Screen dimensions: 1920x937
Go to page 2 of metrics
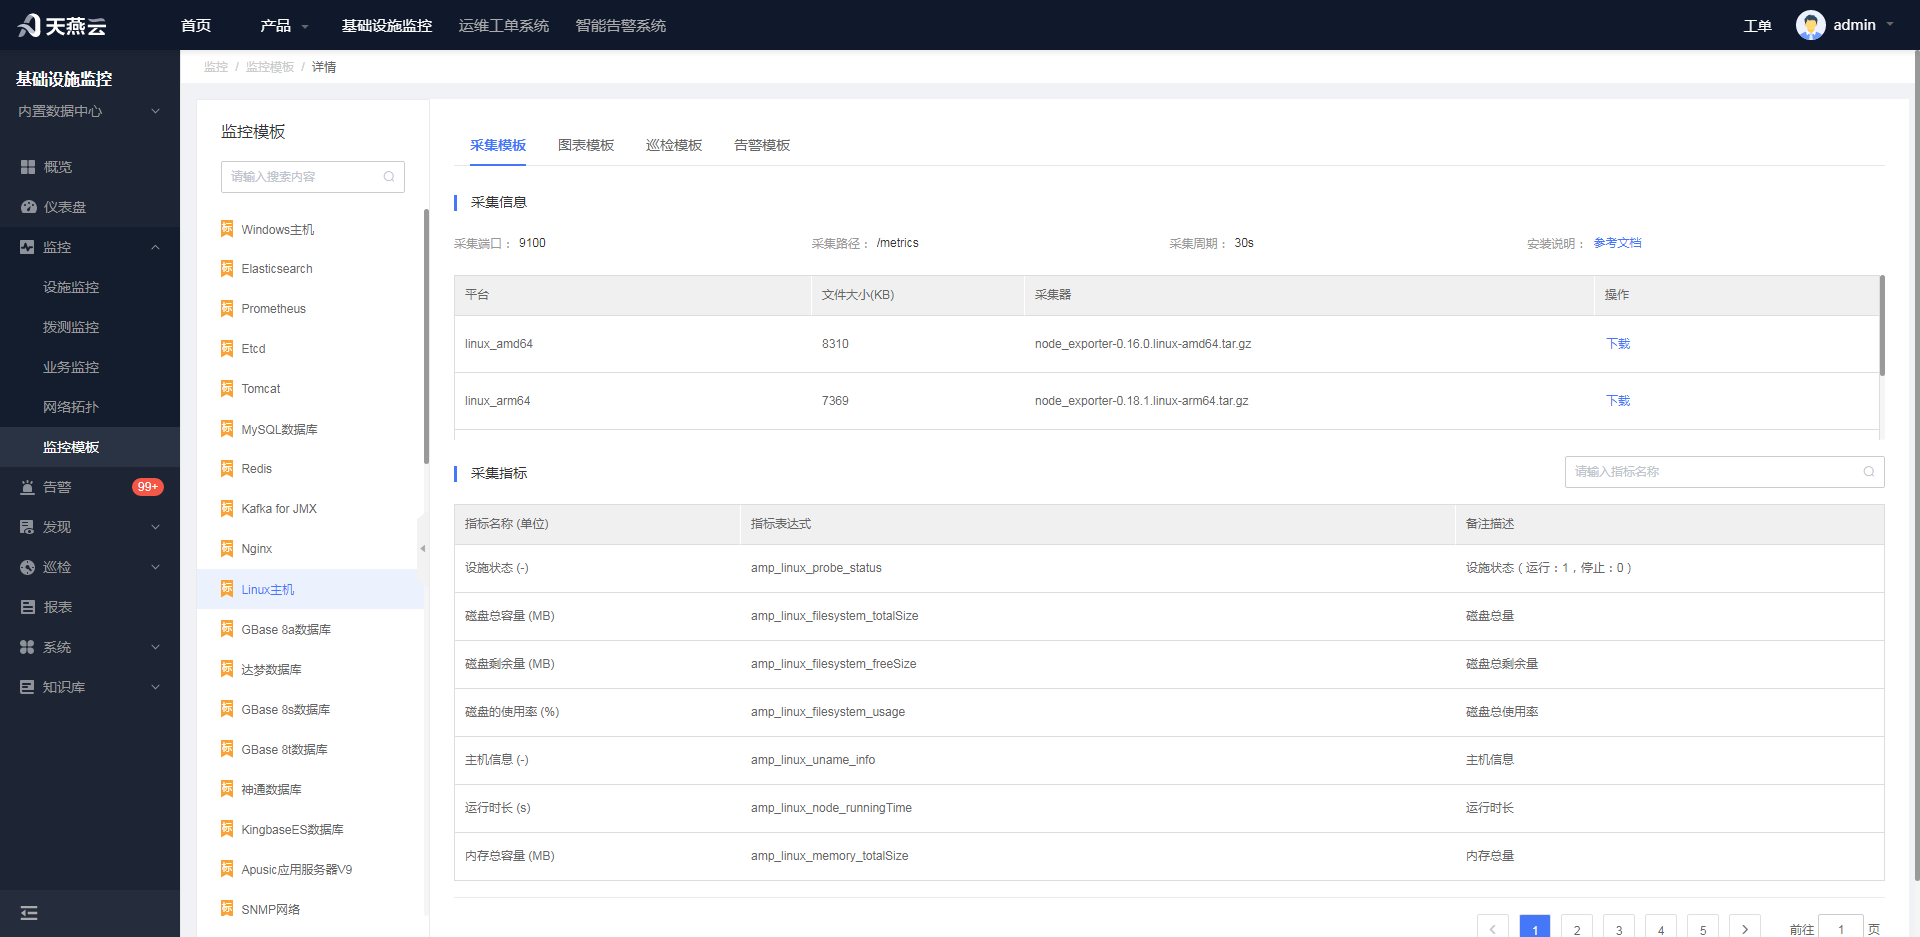(x=1577, y=927)
